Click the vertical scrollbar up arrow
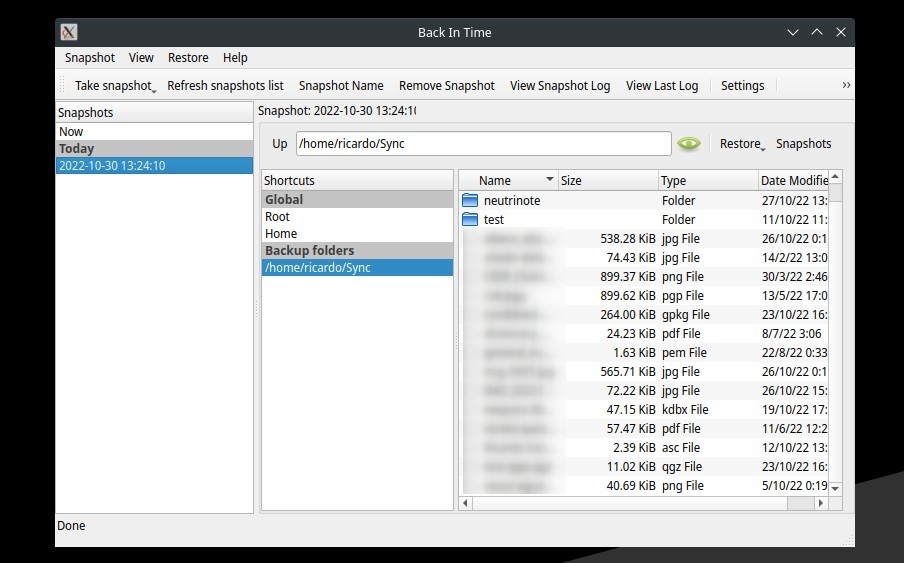Viewport: 904px width, 563px height. (835, 176)
